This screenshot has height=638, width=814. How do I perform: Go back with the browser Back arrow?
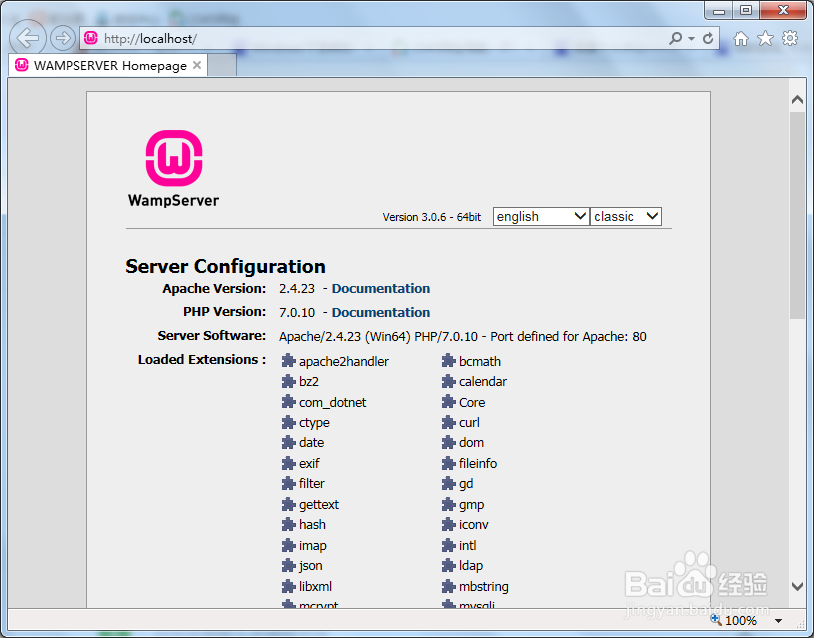click(x=28, y=38)
